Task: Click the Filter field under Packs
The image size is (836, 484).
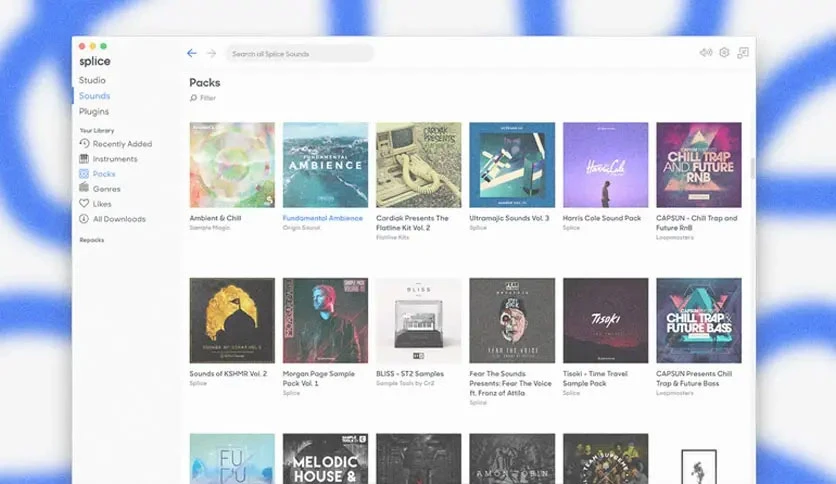Action: point(203,98)
